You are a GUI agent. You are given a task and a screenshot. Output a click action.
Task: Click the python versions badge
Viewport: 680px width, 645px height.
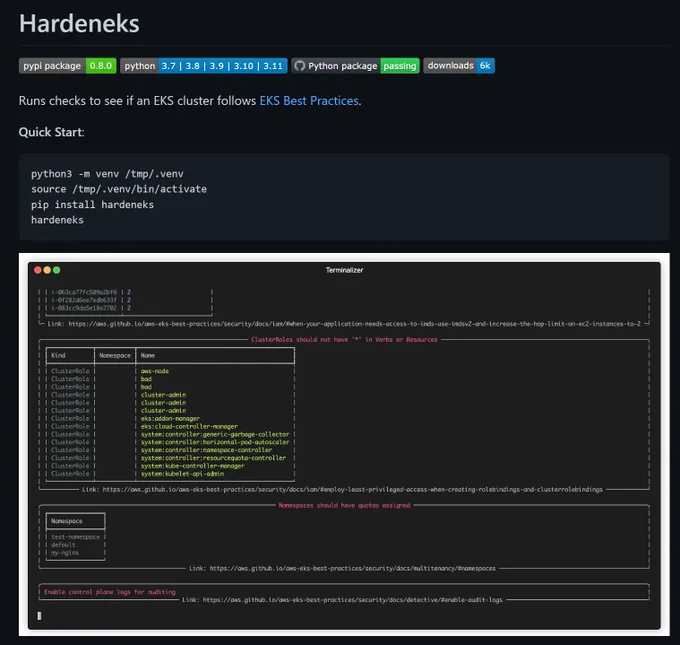click(203, 65)
